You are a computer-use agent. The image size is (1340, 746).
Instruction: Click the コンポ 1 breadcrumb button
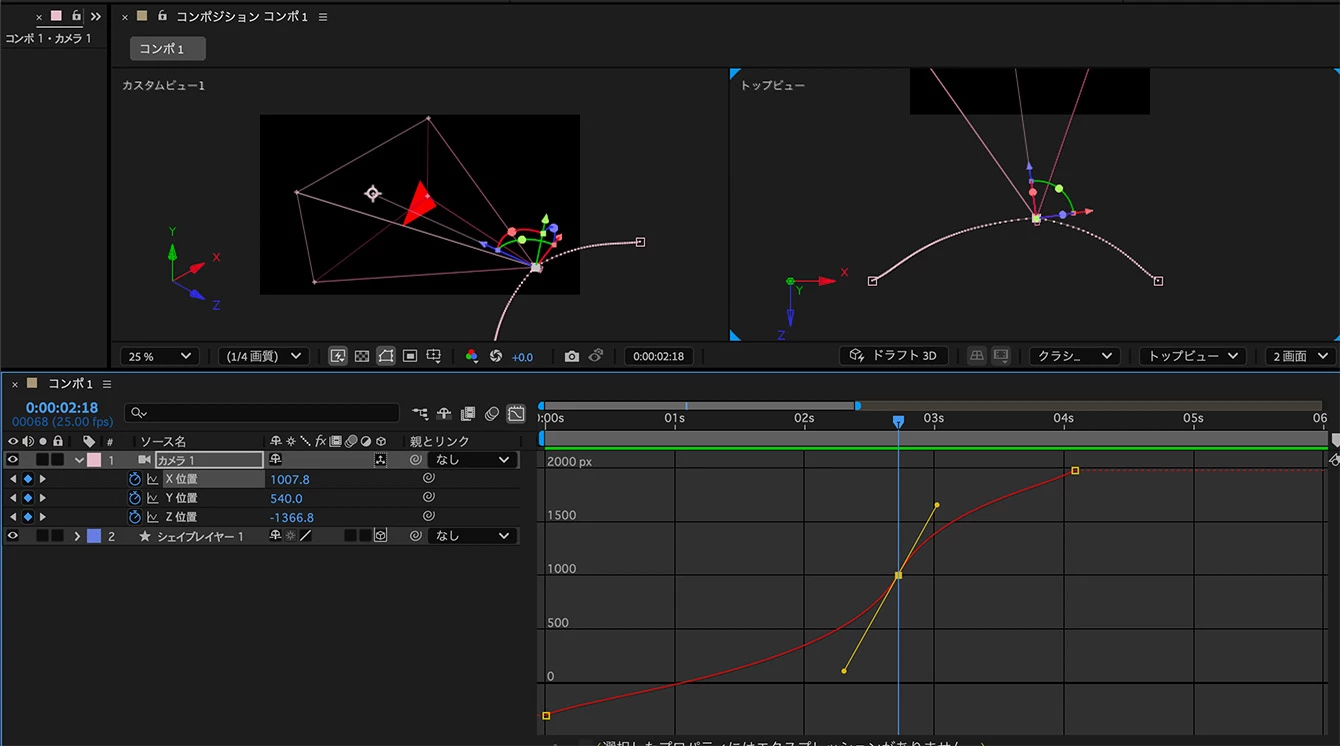pos(167,49)
